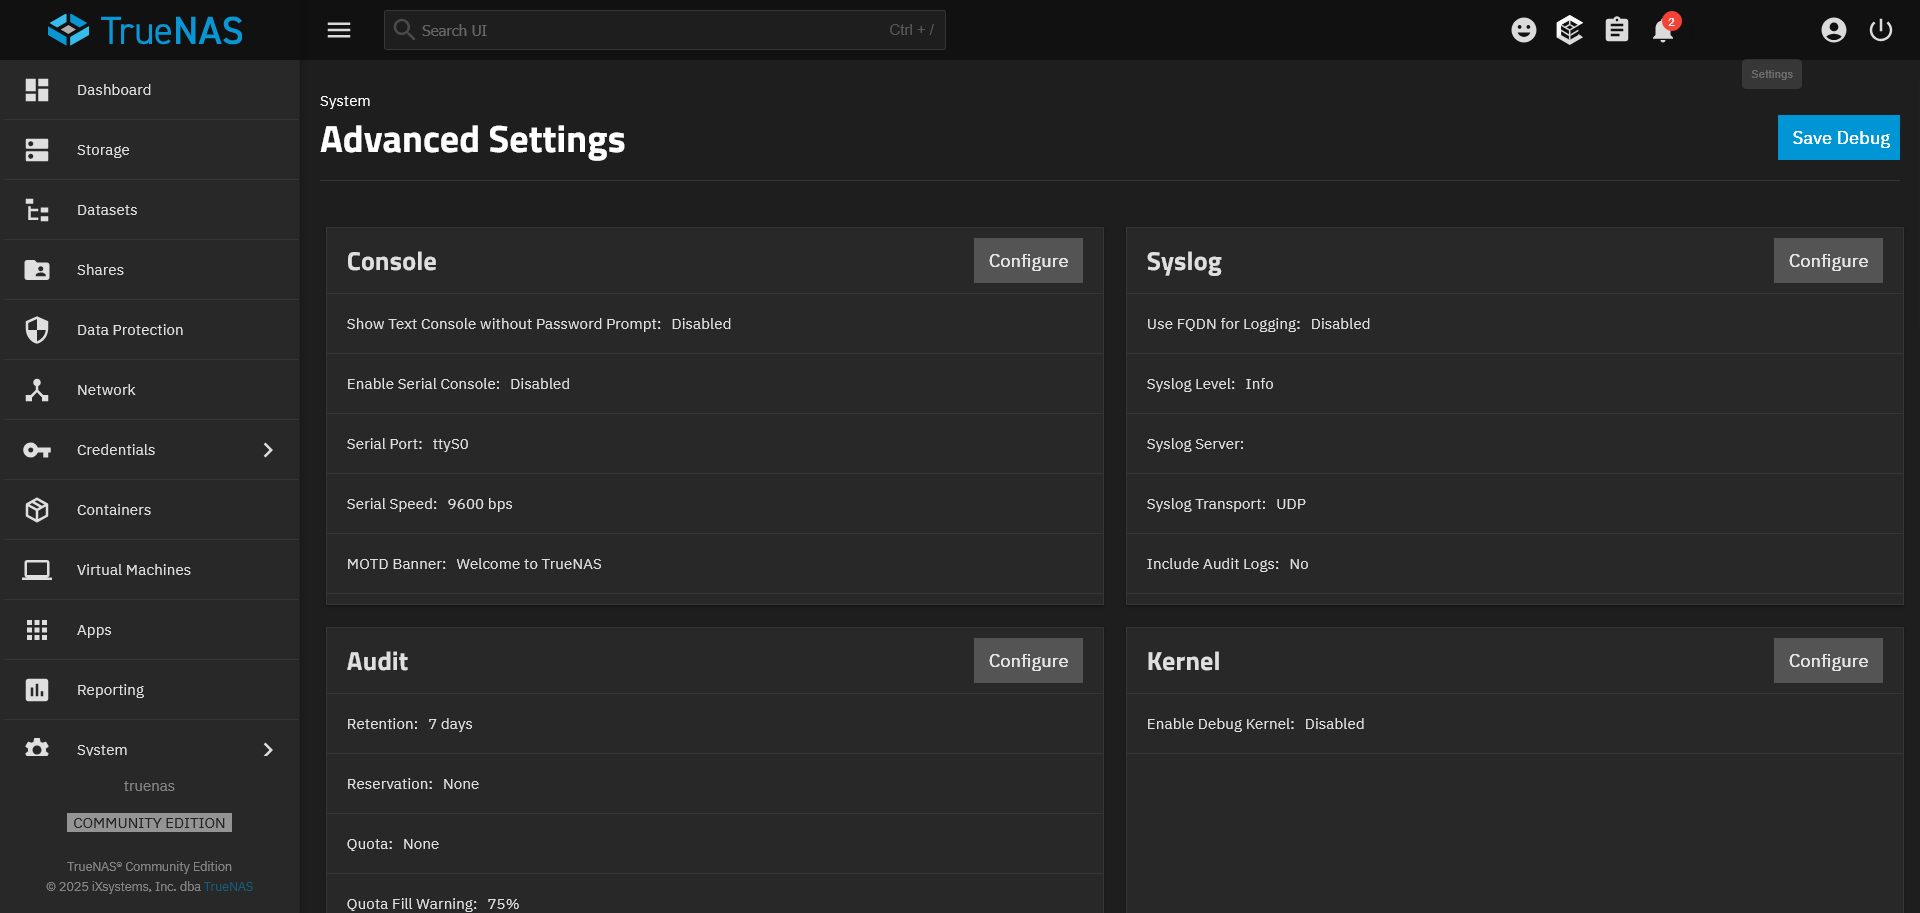Screen dimensions: 1920x913
Task: Expand the System submenu chevron
Action: [268, 750]
